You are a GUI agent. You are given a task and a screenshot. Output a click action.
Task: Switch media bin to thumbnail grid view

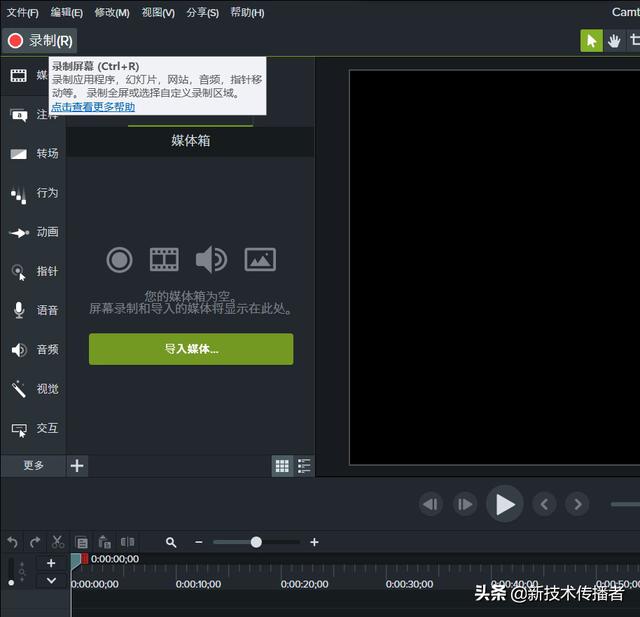(x=282, y=466)
